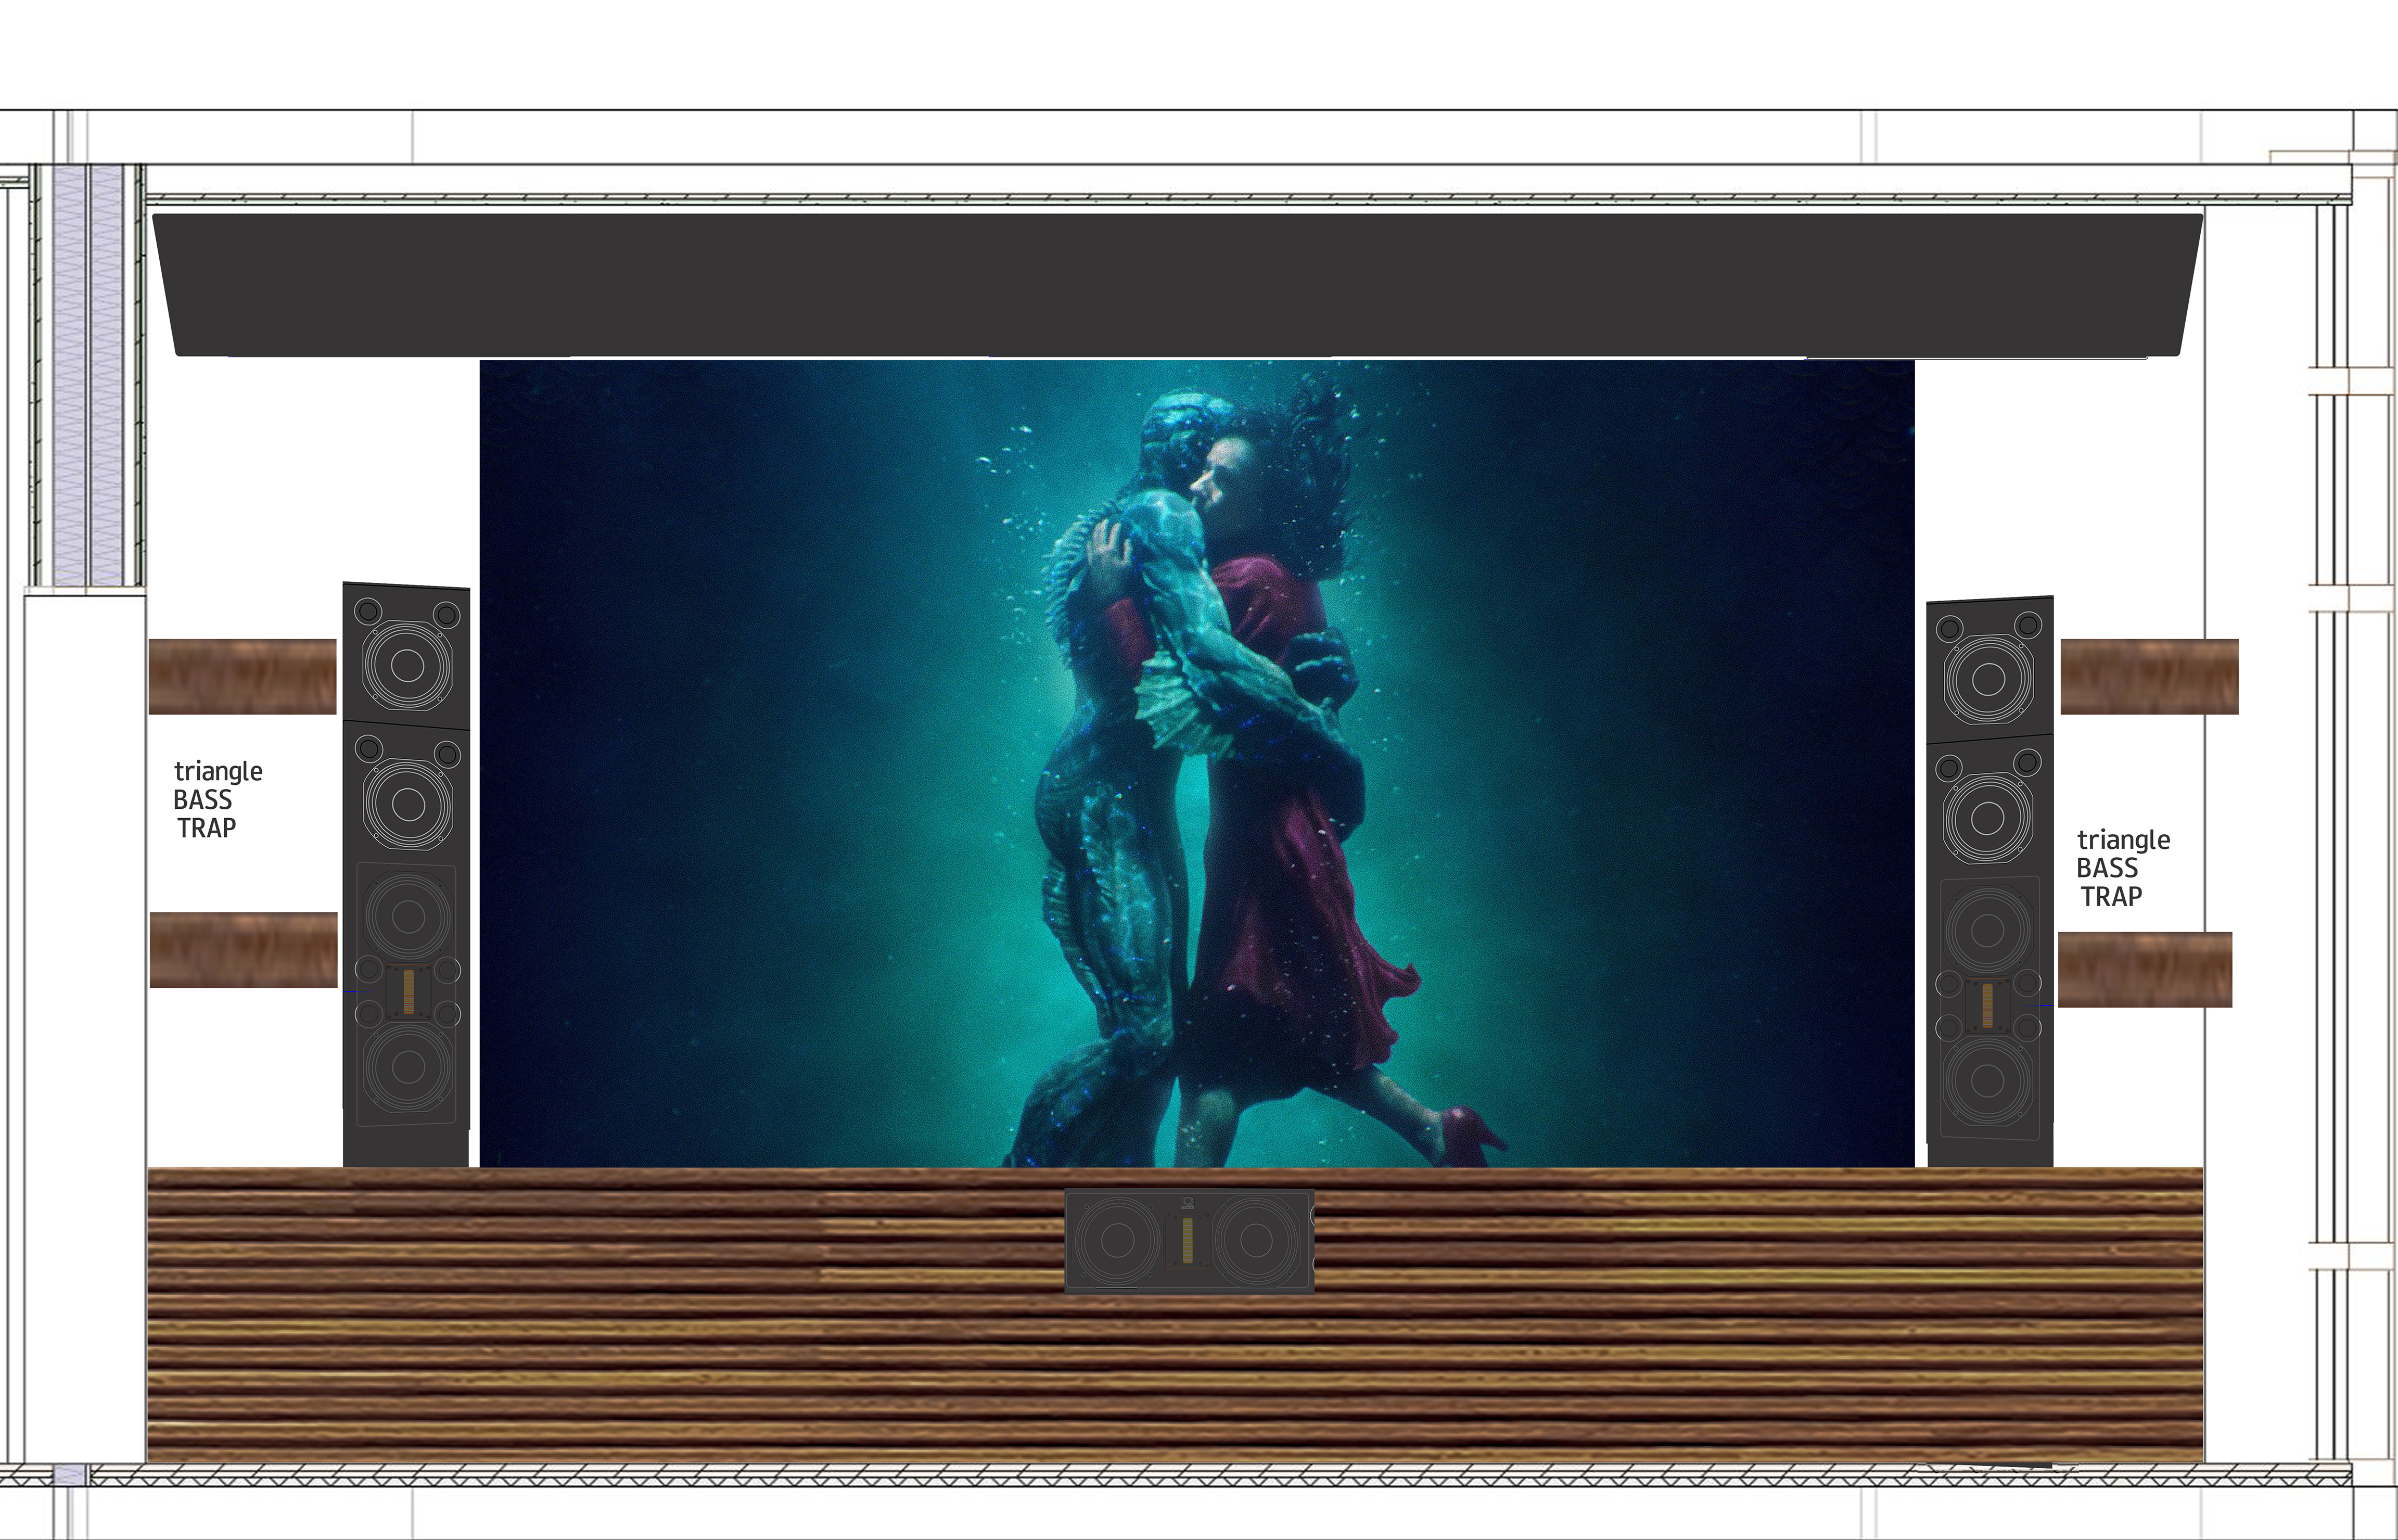The width and height of the screenshot is (2398, 1540).
Task: Click the left triangle BASS TRAP label
Action: [x=217, y=799]
